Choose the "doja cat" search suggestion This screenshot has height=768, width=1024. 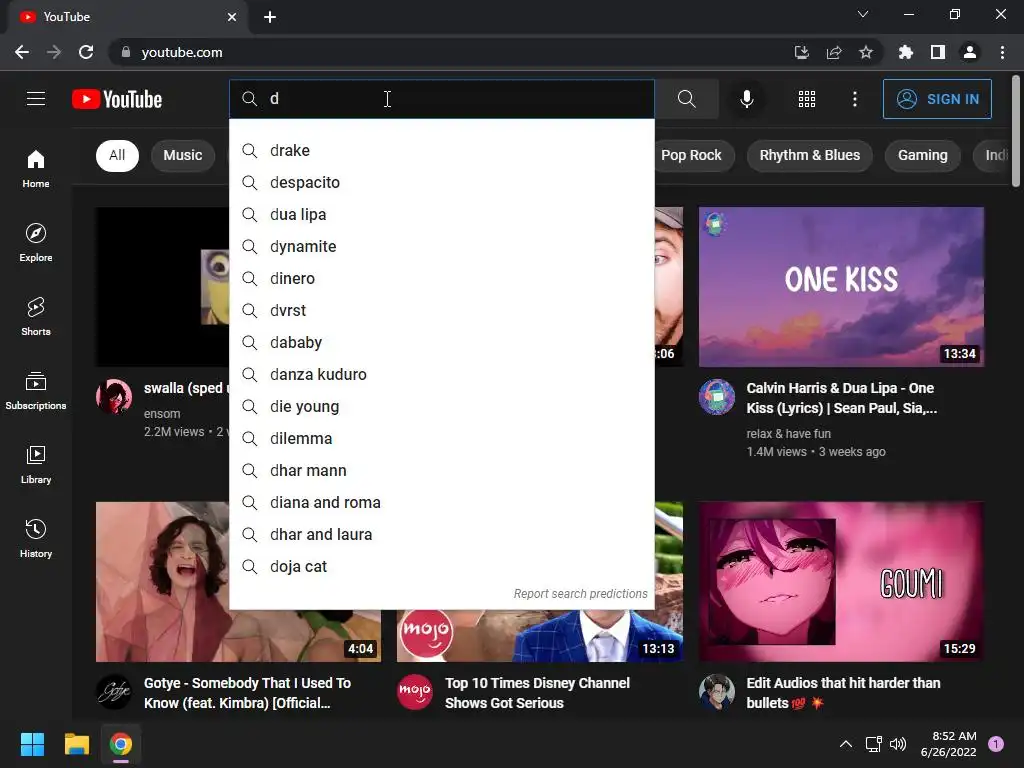(442, 566)
